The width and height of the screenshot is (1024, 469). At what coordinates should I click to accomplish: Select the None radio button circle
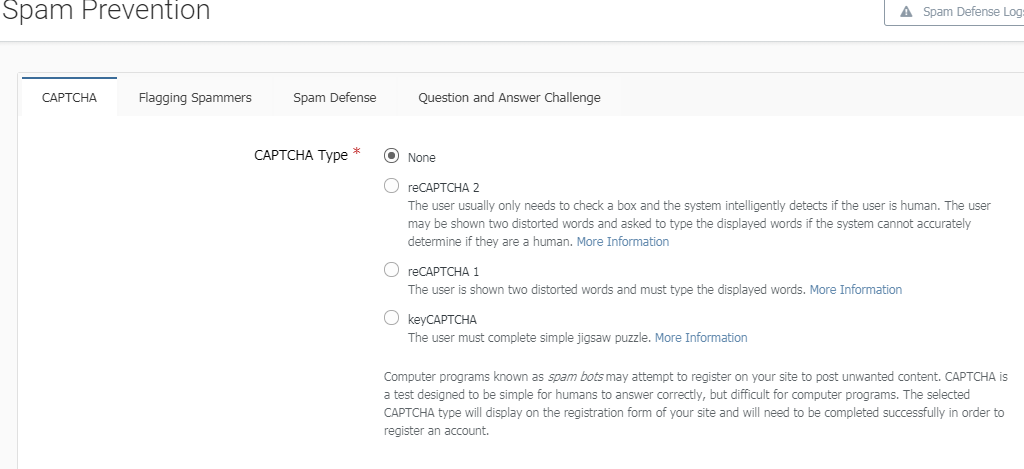[391, 156]
